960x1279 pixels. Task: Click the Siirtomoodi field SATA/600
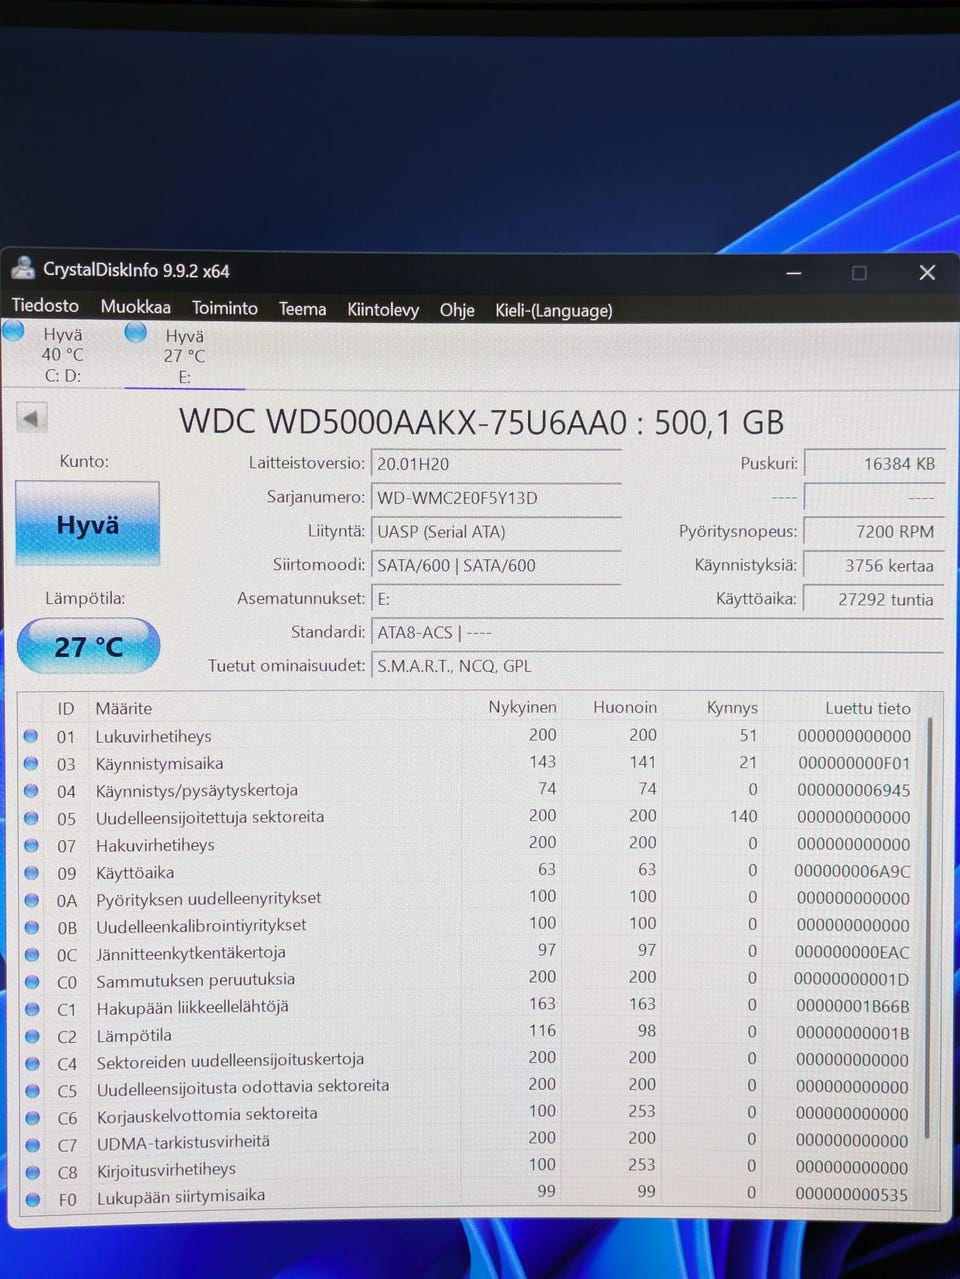[x=496, y=565]
